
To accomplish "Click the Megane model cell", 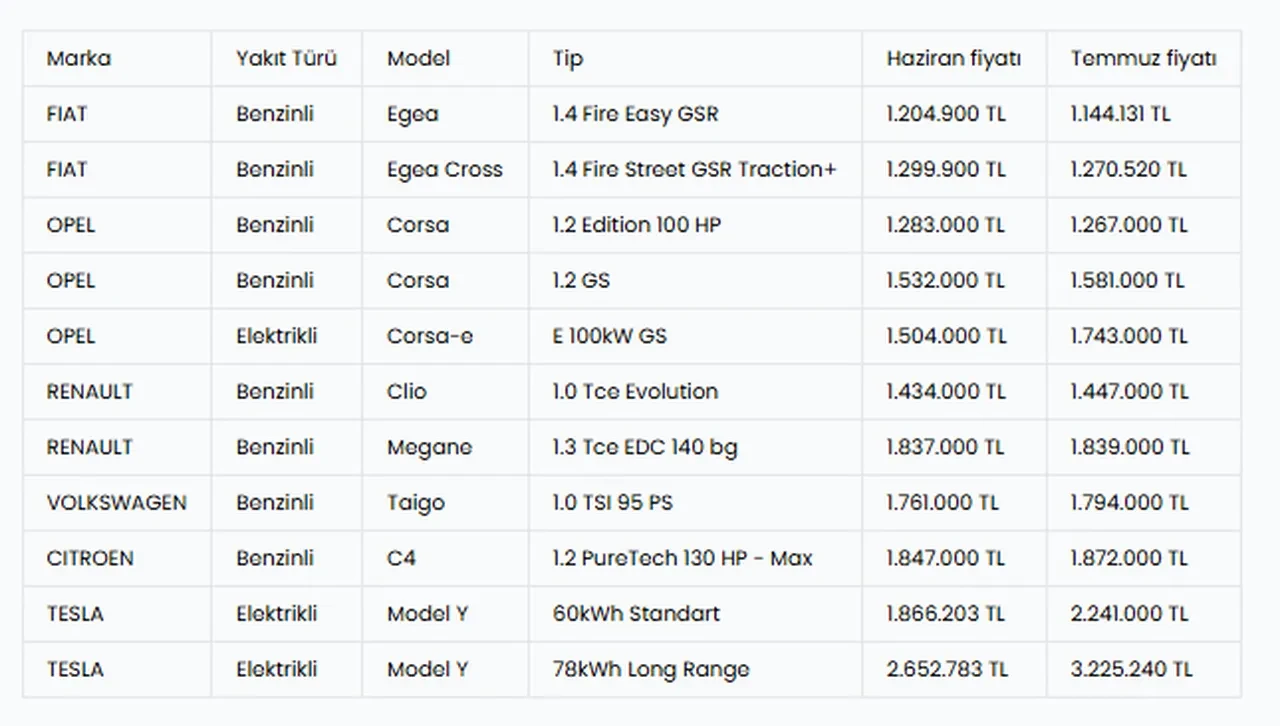I will click(429, 447).
